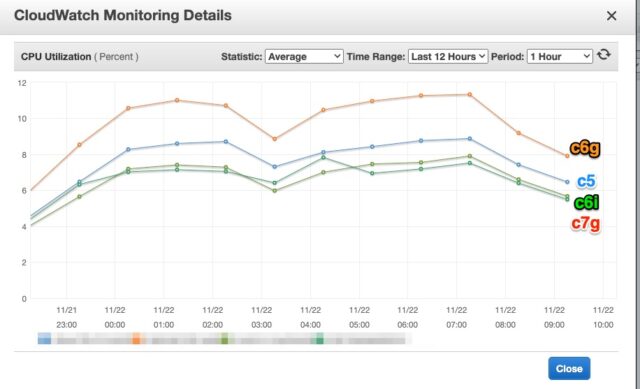The width and height of the screenshot is (640, 389).
Task: Click the y-axis value 12
Action: click(x=22, y=83)
